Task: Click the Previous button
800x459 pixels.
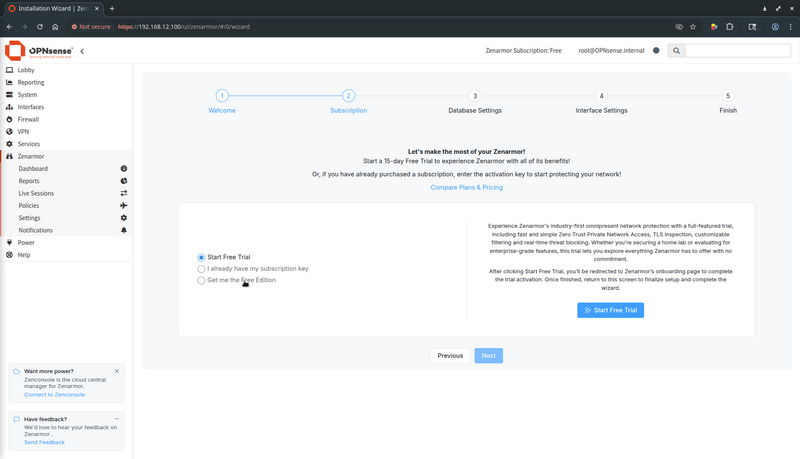Action: 450,355
